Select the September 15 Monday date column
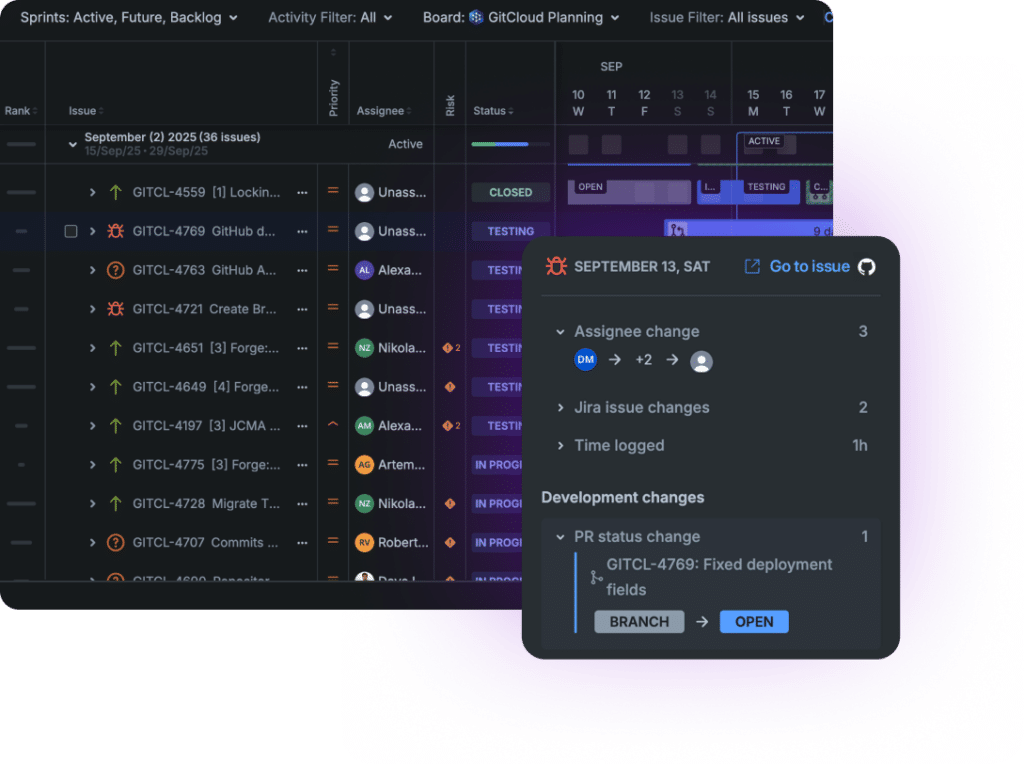 (x=753, y=103)
